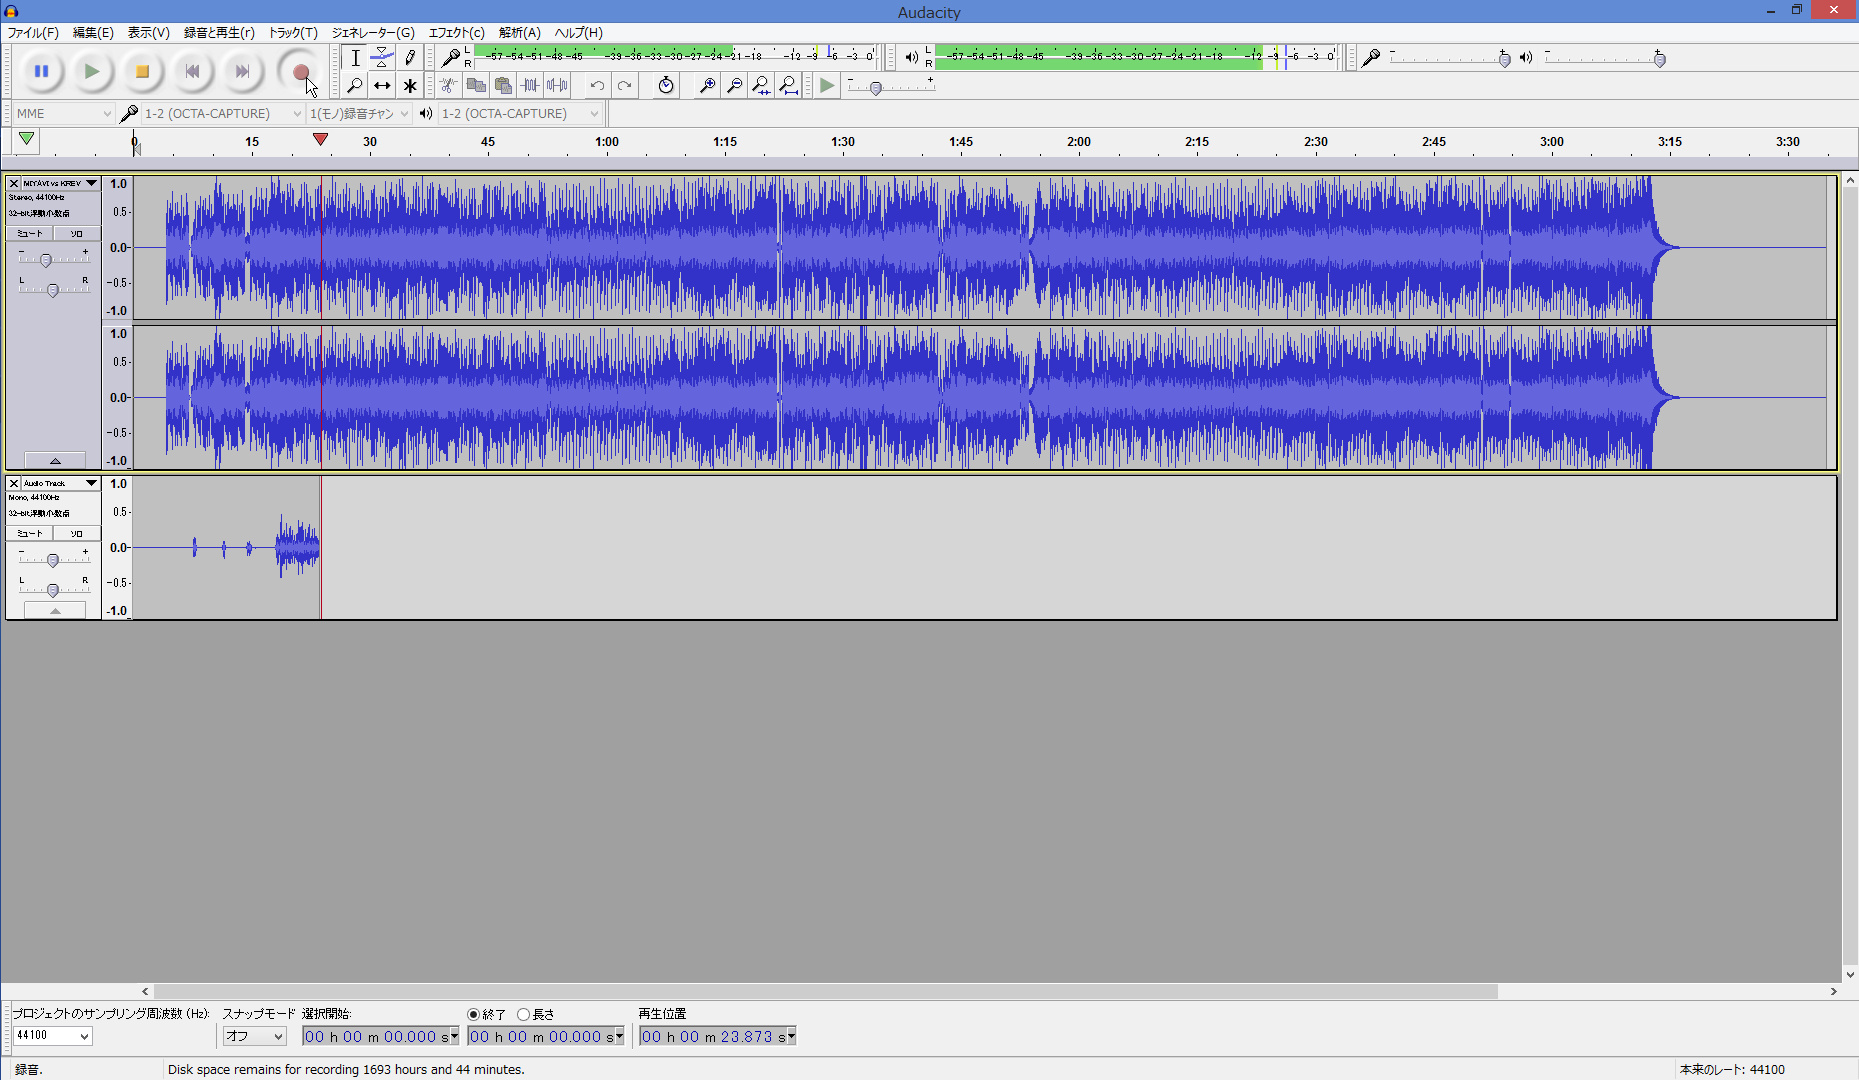1859x1080 pixels.
Task: Click the selection start time field
Action: pos(380,1036)
